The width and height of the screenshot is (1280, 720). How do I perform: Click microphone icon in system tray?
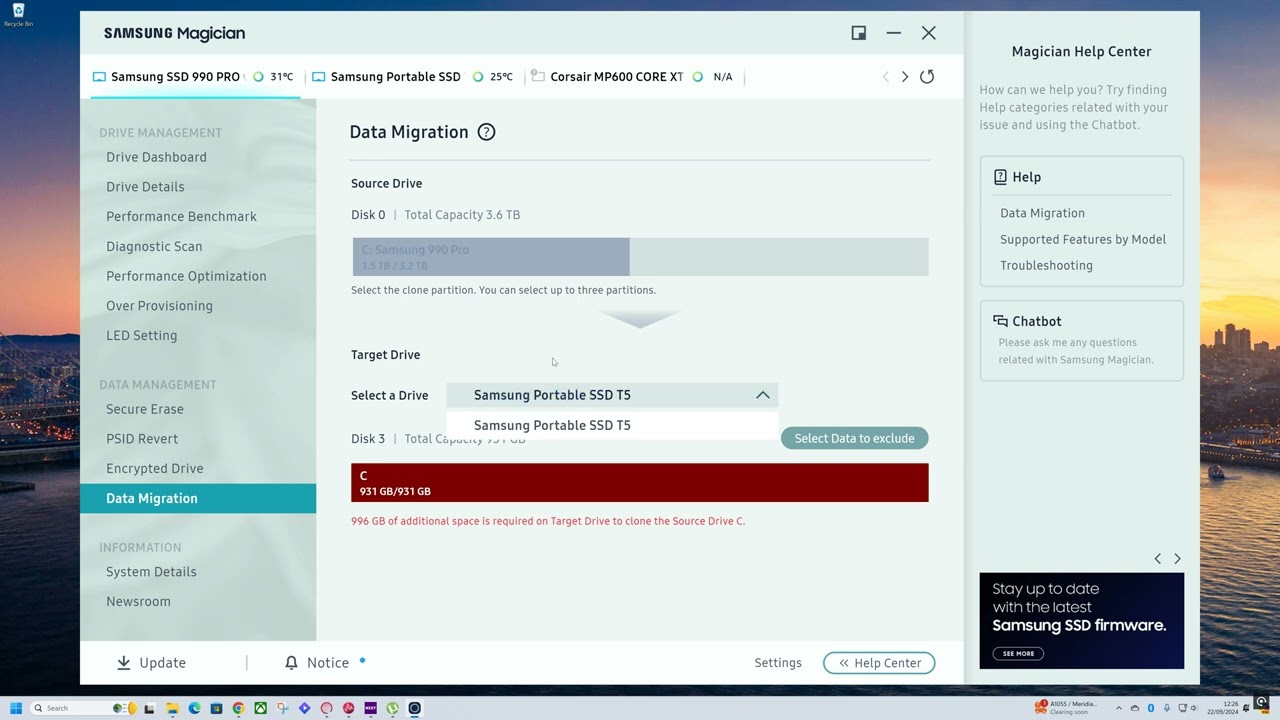pyautogui.click(x=1167, y=708)
